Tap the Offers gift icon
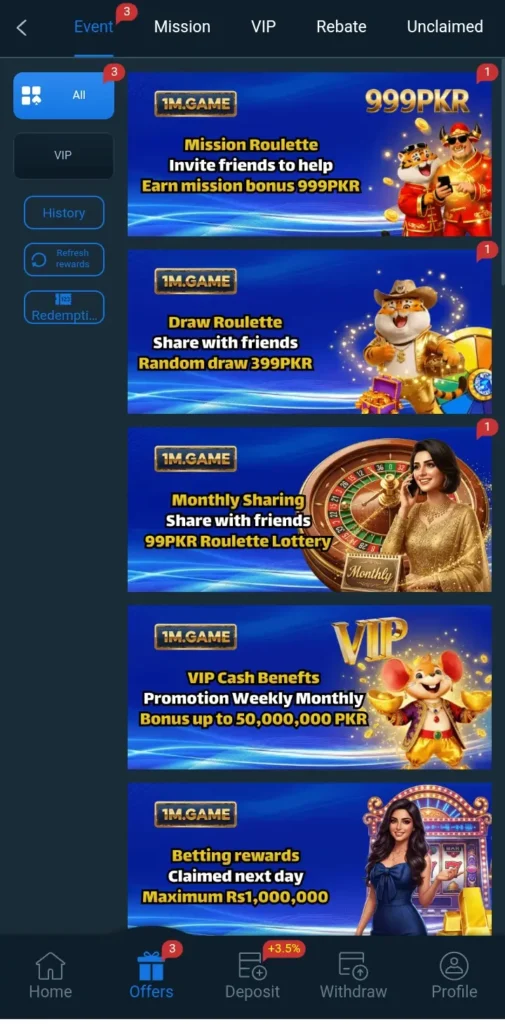The image size is (505, 1024). (151, 967)
